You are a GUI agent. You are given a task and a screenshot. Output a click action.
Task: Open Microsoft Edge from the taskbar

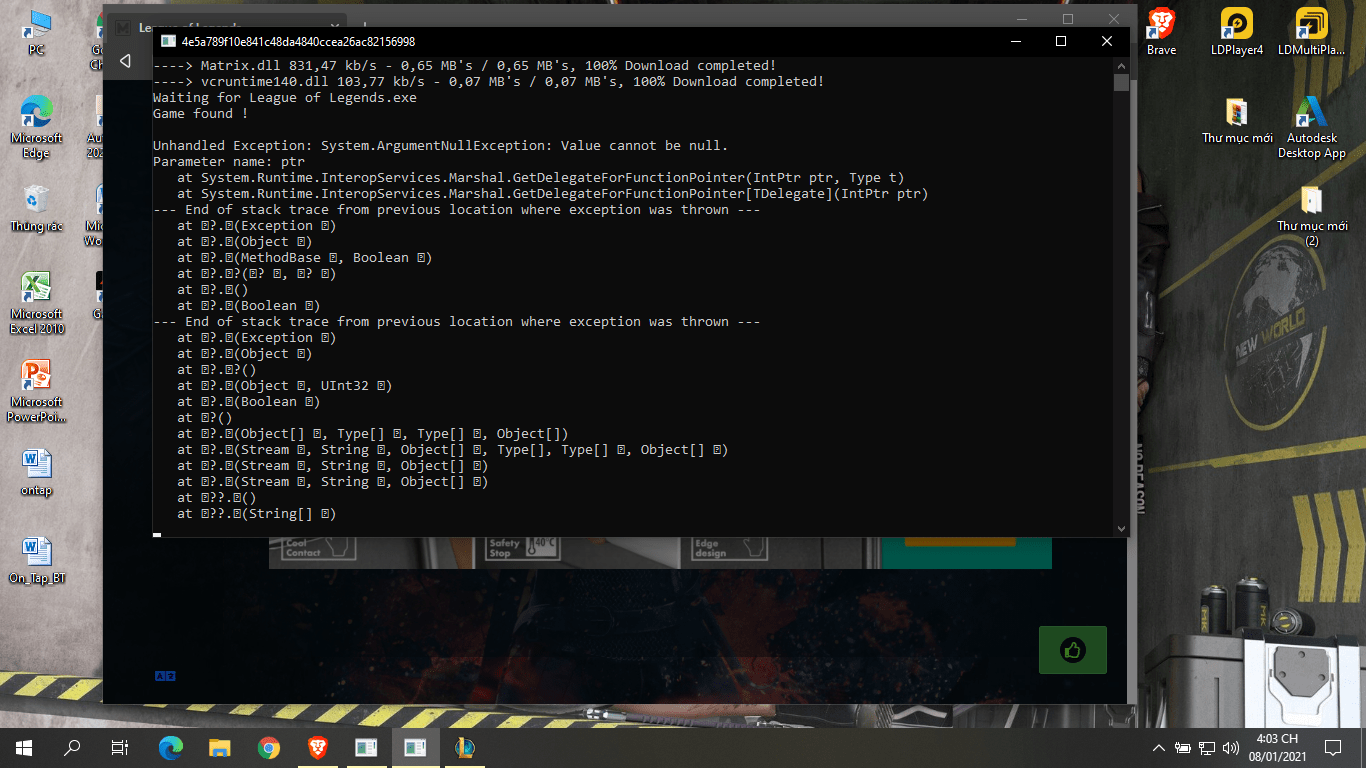click(x=171, y=747)
